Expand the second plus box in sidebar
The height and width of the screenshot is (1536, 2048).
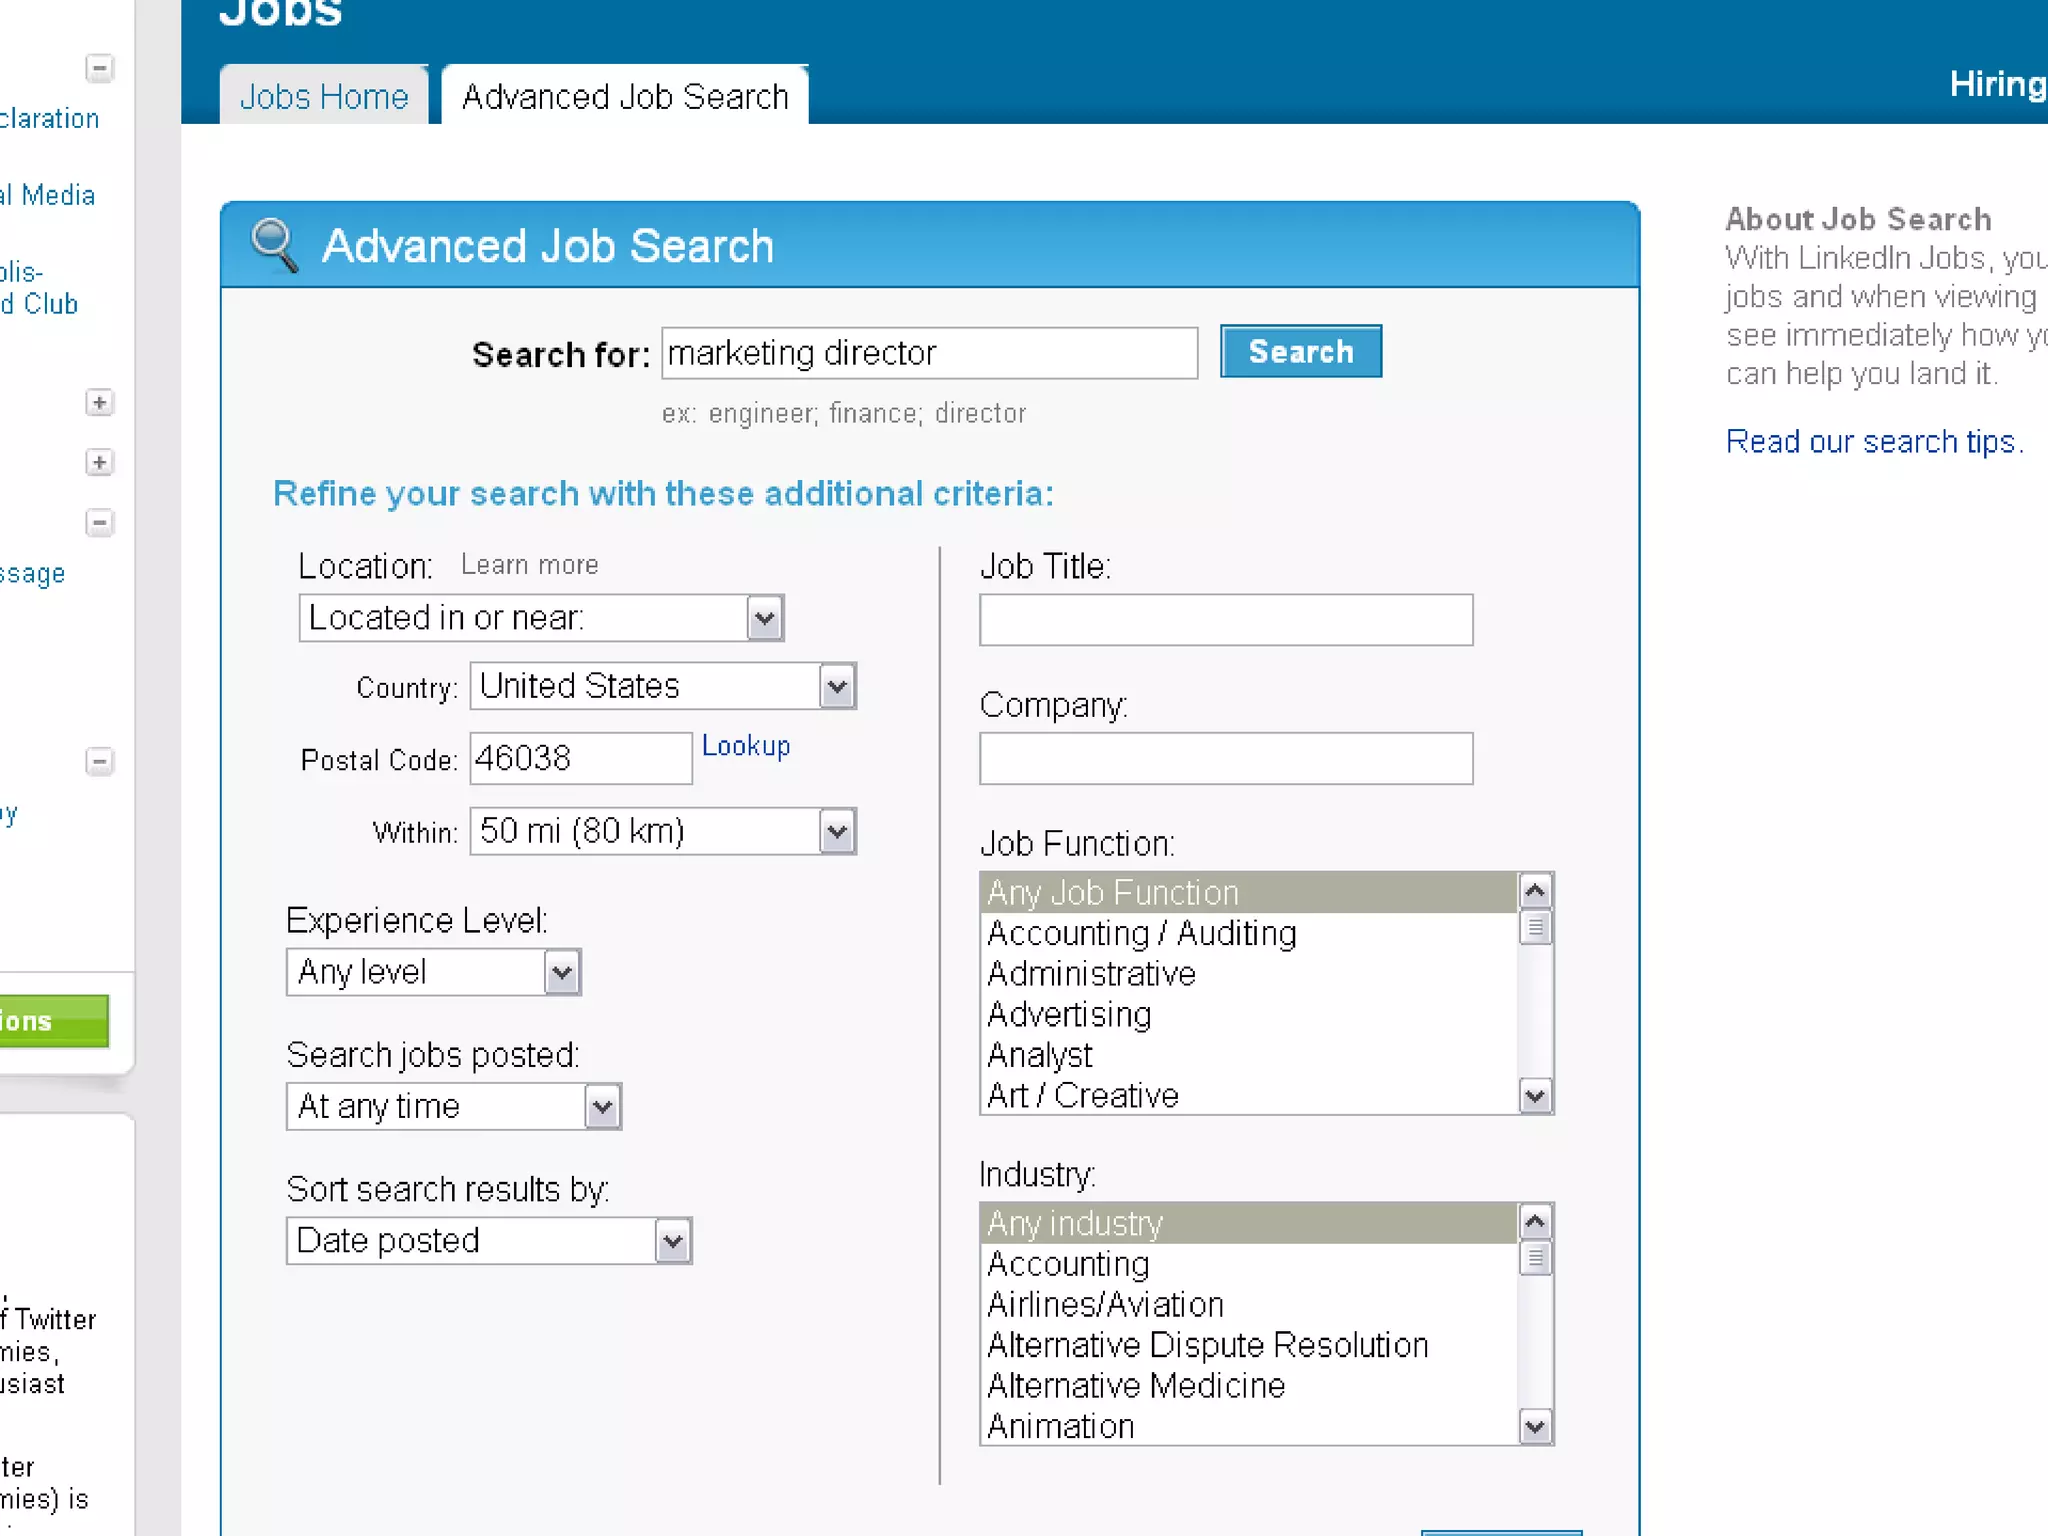pos(99,462)
